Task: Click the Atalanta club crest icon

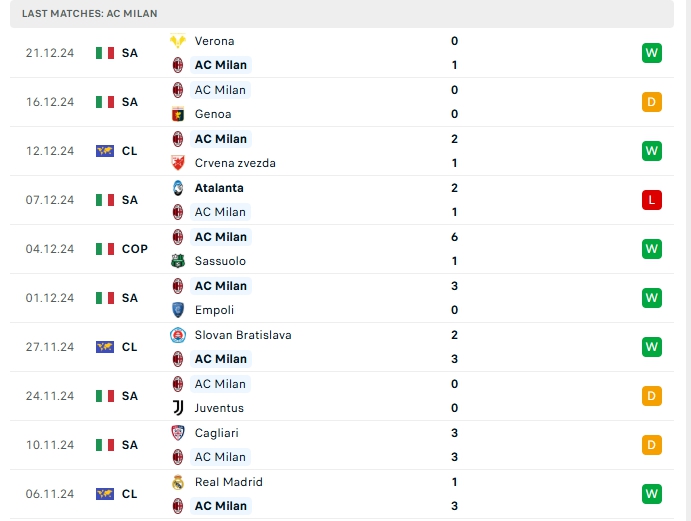Action: 178,188
